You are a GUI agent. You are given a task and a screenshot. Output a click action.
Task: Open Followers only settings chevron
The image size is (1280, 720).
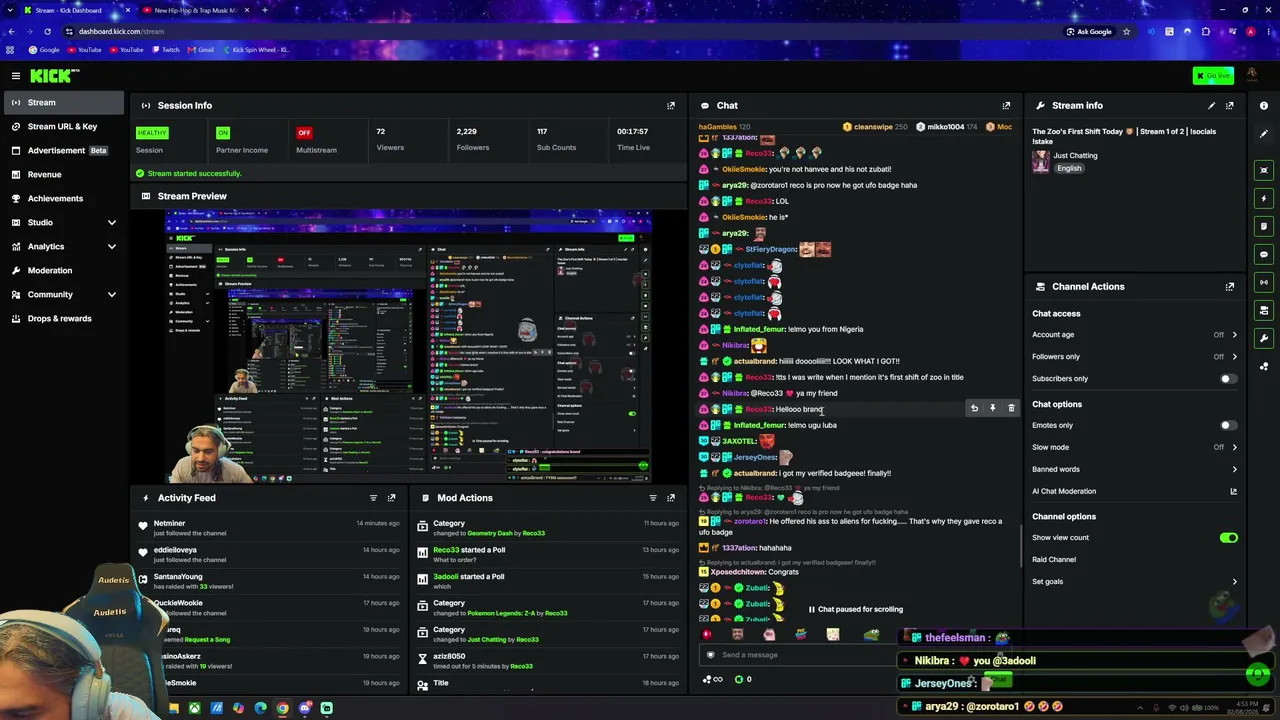1234,357
